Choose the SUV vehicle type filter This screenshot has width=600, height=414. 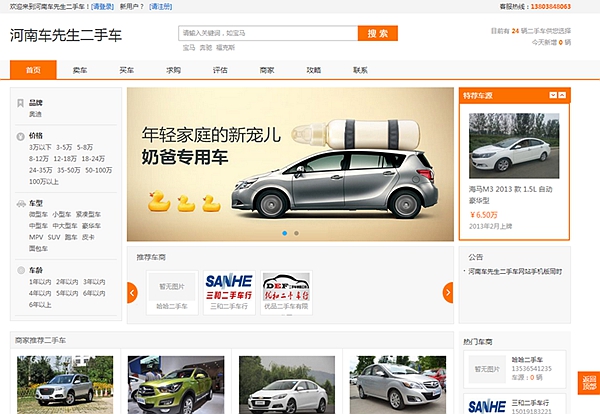55,237
